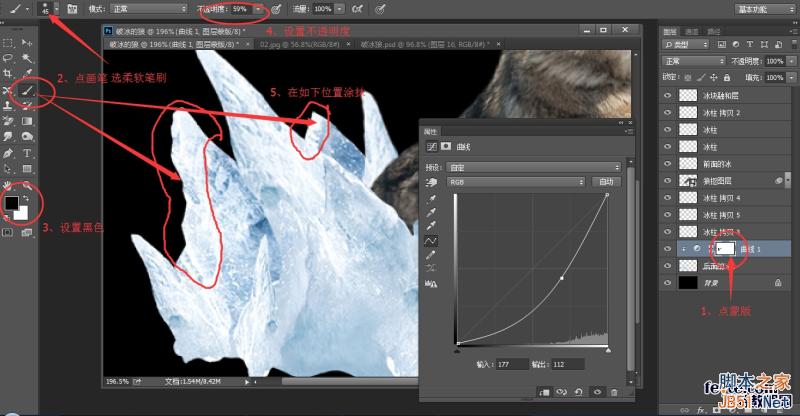Click the 自动 auto button in Curves
The width and height of the screenshot is (800, 416).
tap(606, 182)
